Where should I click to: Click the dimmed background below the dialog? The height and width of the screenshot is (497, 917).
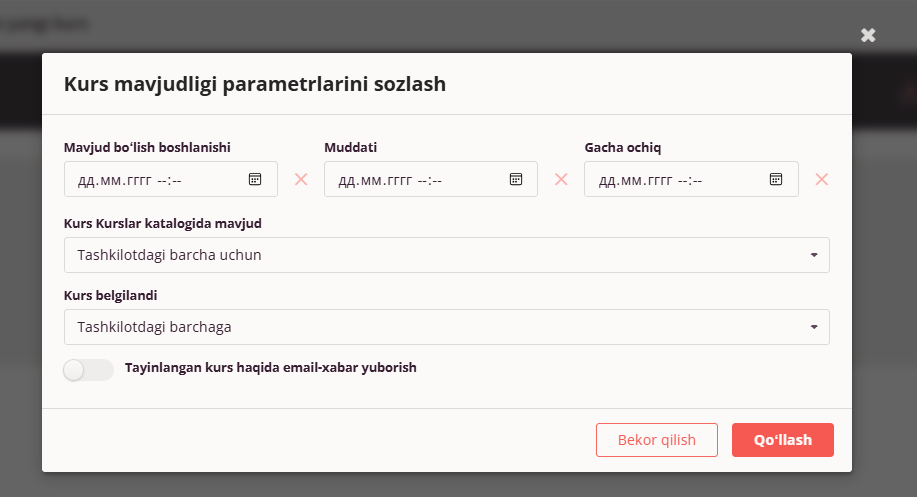coord(458,485)
